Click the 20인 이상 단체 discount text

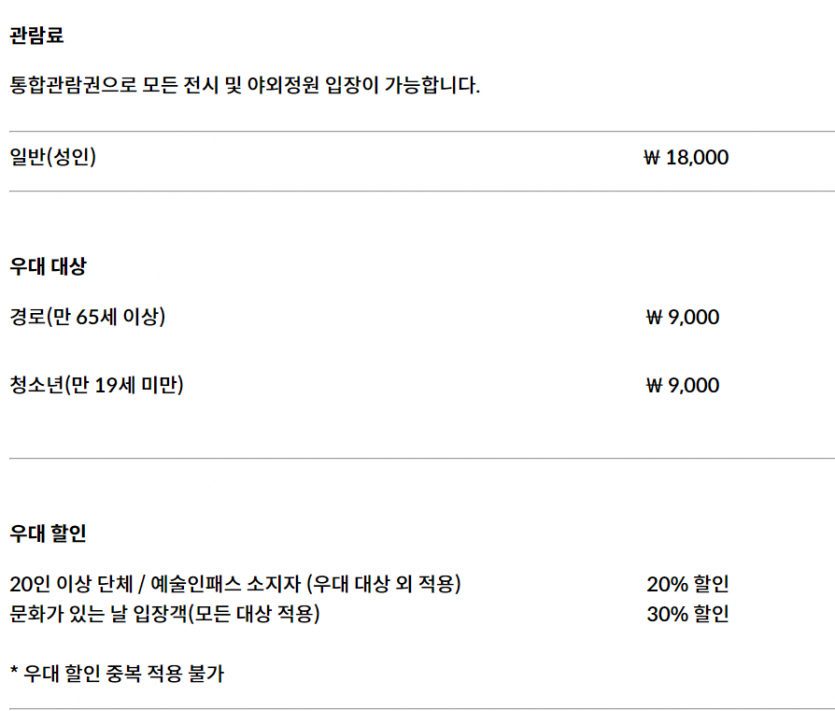click(71, 584)
